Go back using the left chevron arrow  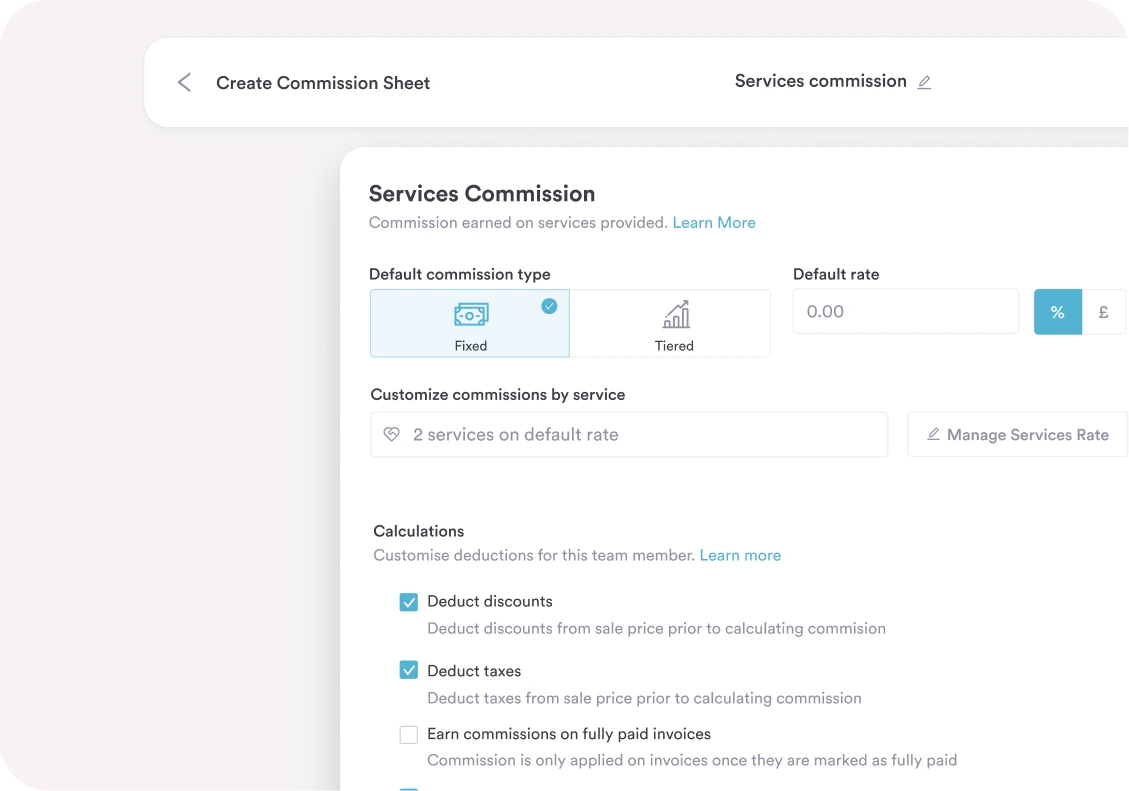coord(184,83)
